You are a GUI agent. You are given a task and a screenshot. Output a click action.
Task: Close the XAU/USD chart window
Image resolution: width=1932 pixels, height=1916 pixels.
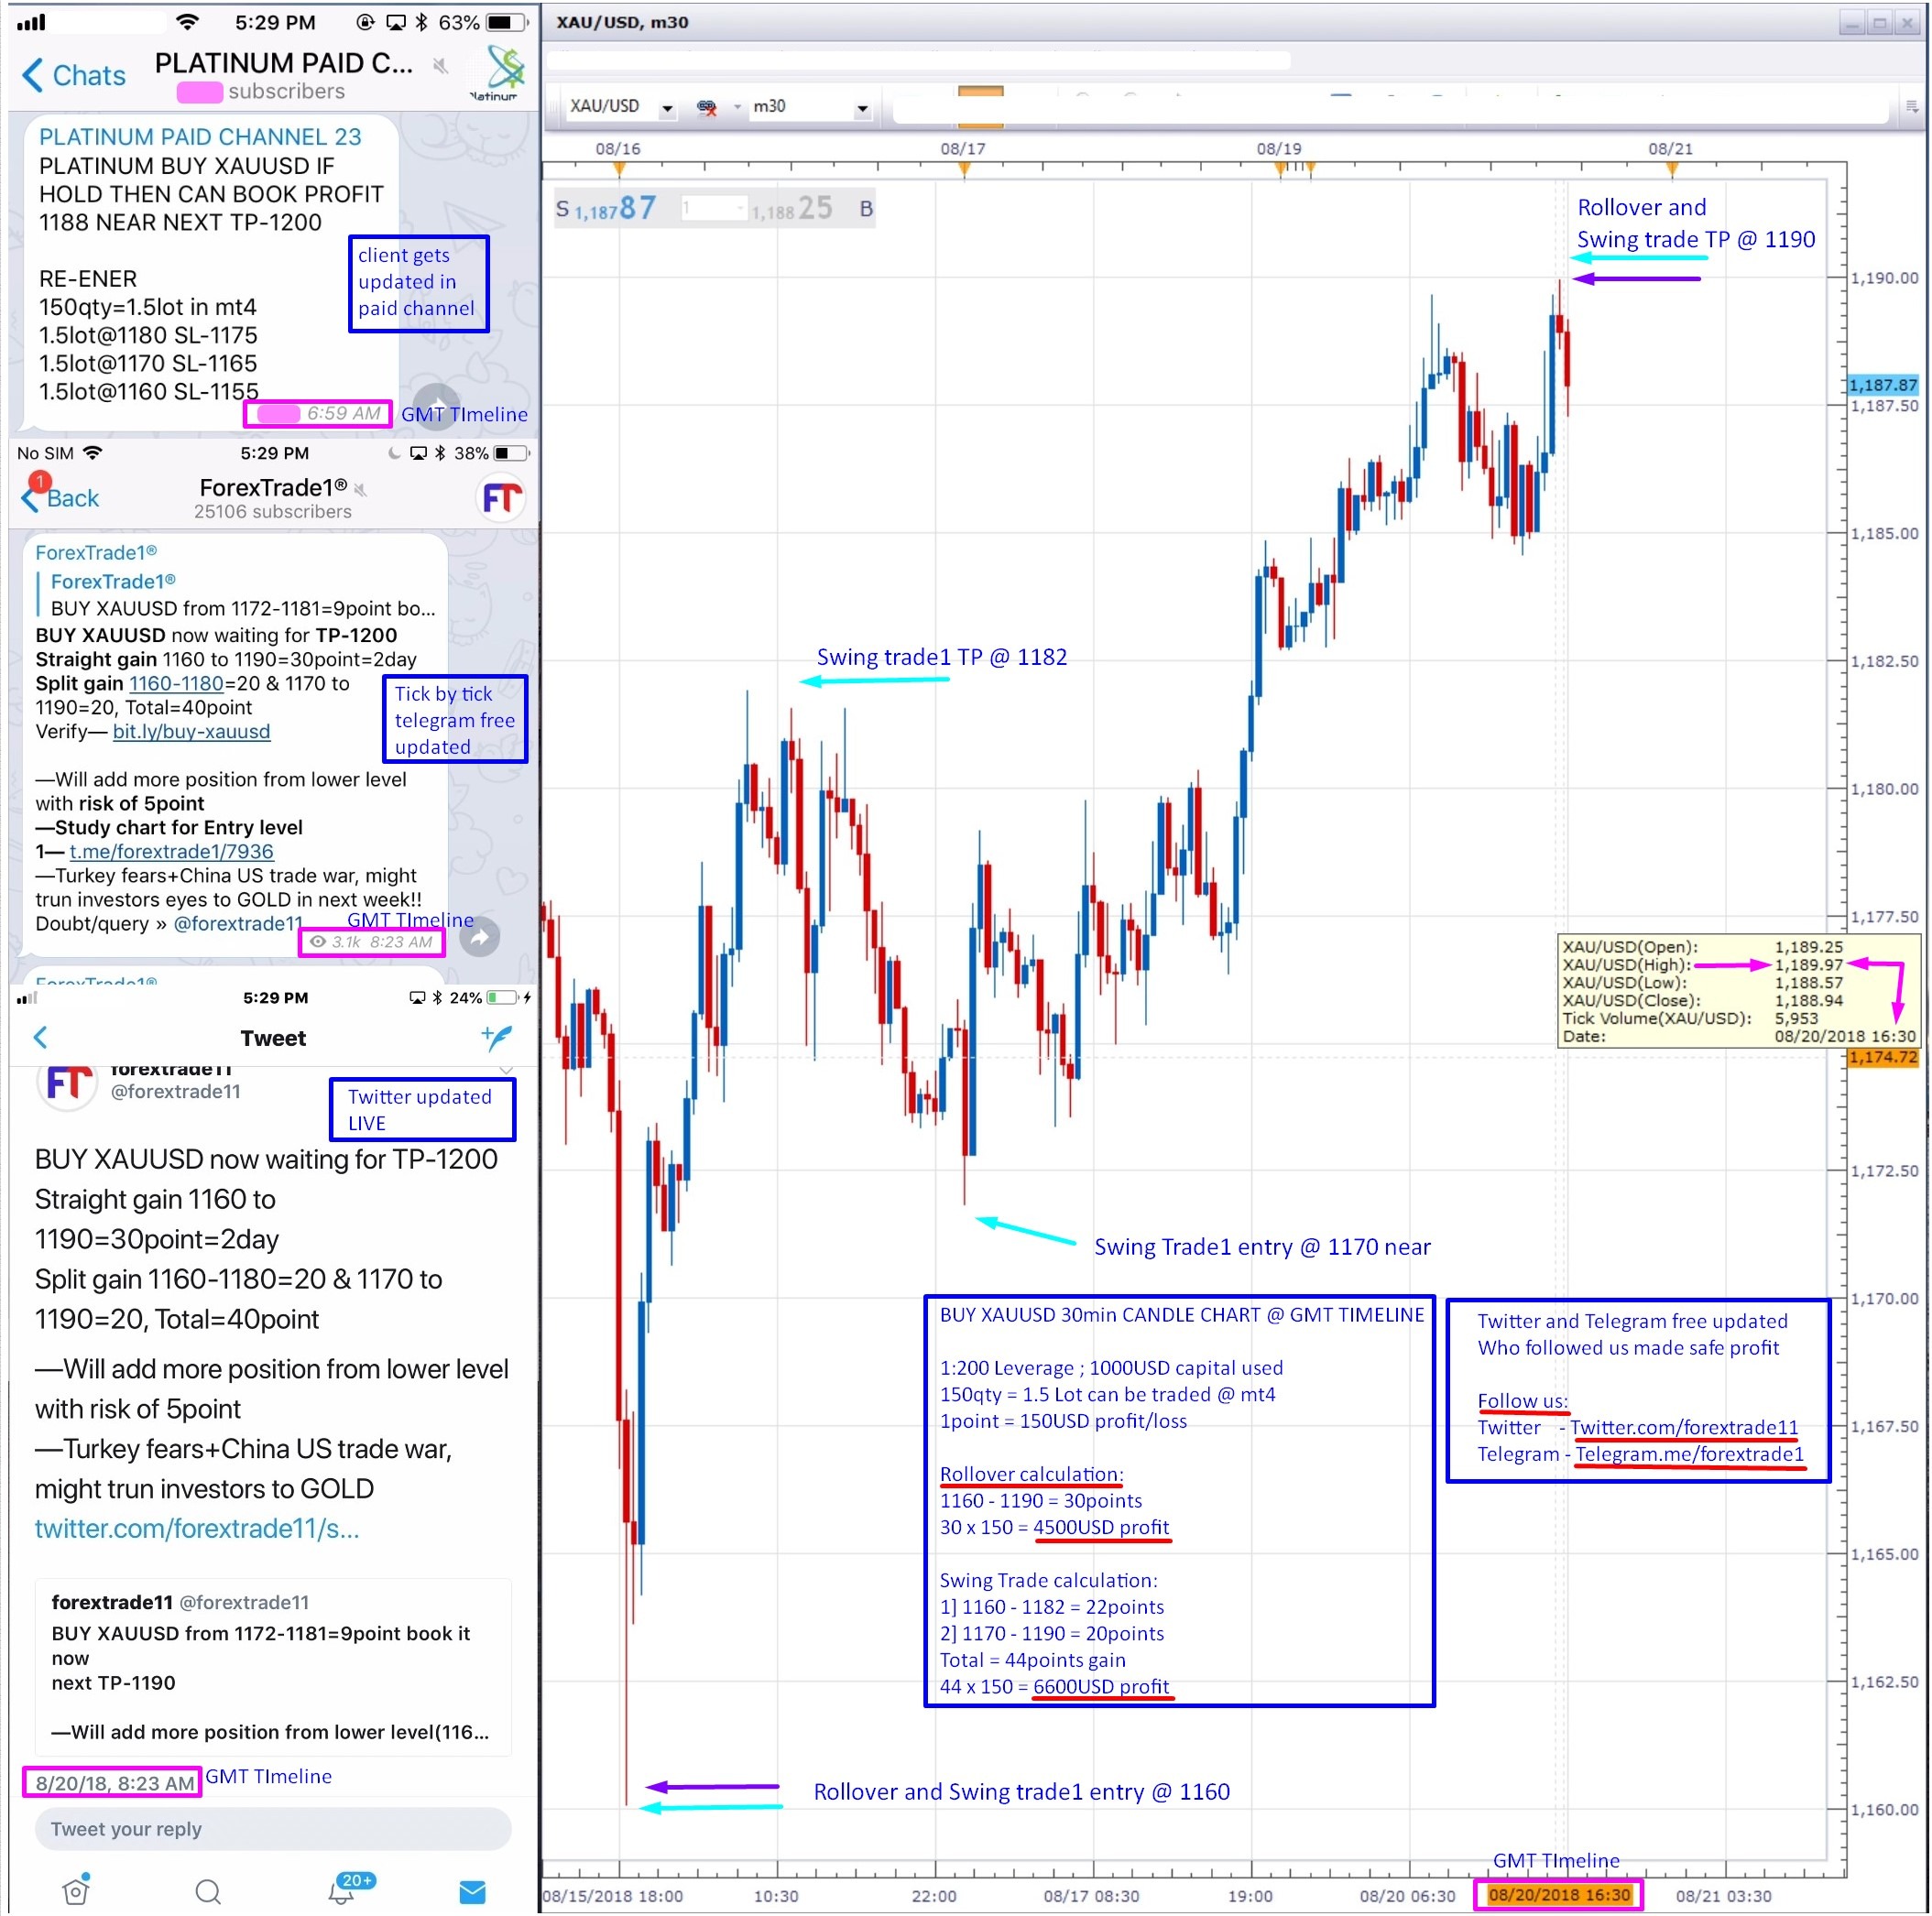(x=1908, y=23)
